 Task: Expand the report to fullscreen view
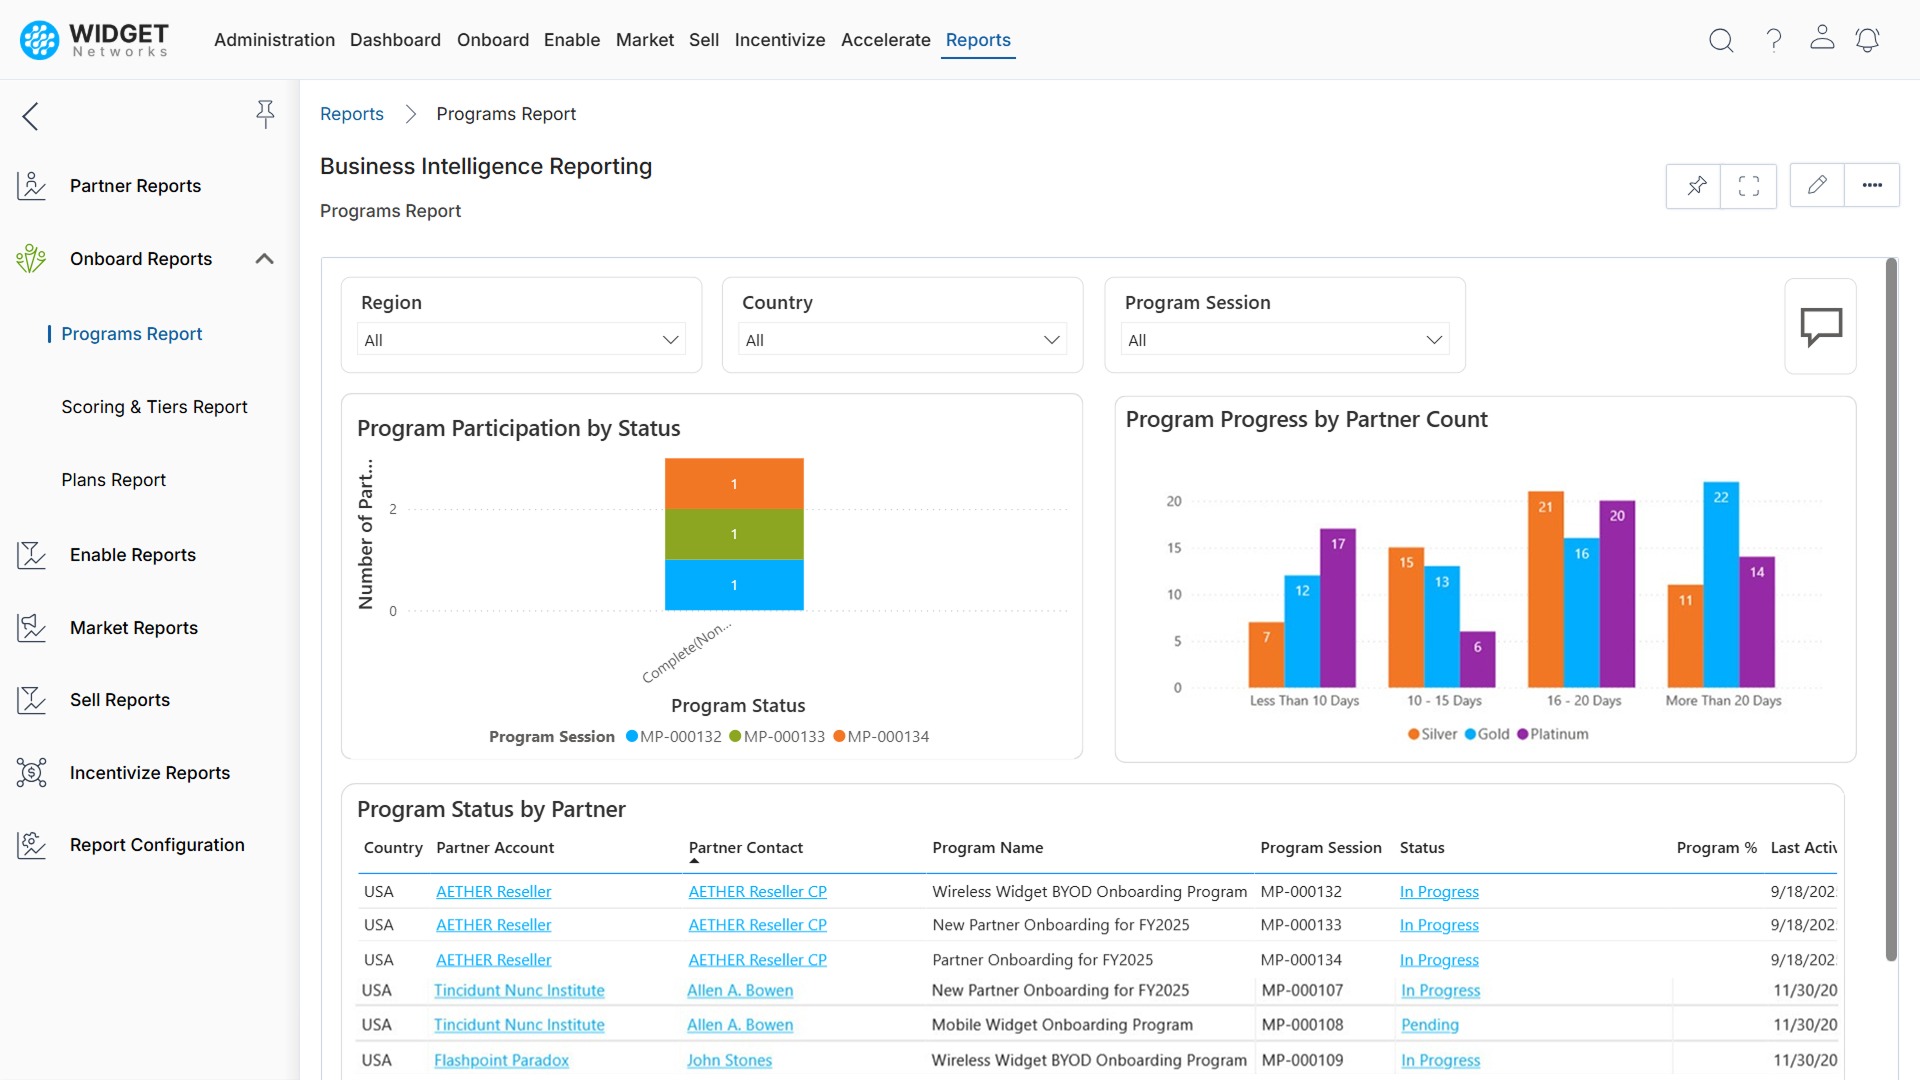coord(1748,186)
